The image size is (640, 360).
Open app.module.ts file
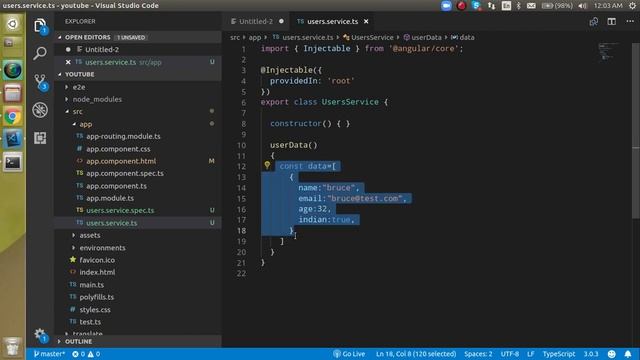pos(109,198)
